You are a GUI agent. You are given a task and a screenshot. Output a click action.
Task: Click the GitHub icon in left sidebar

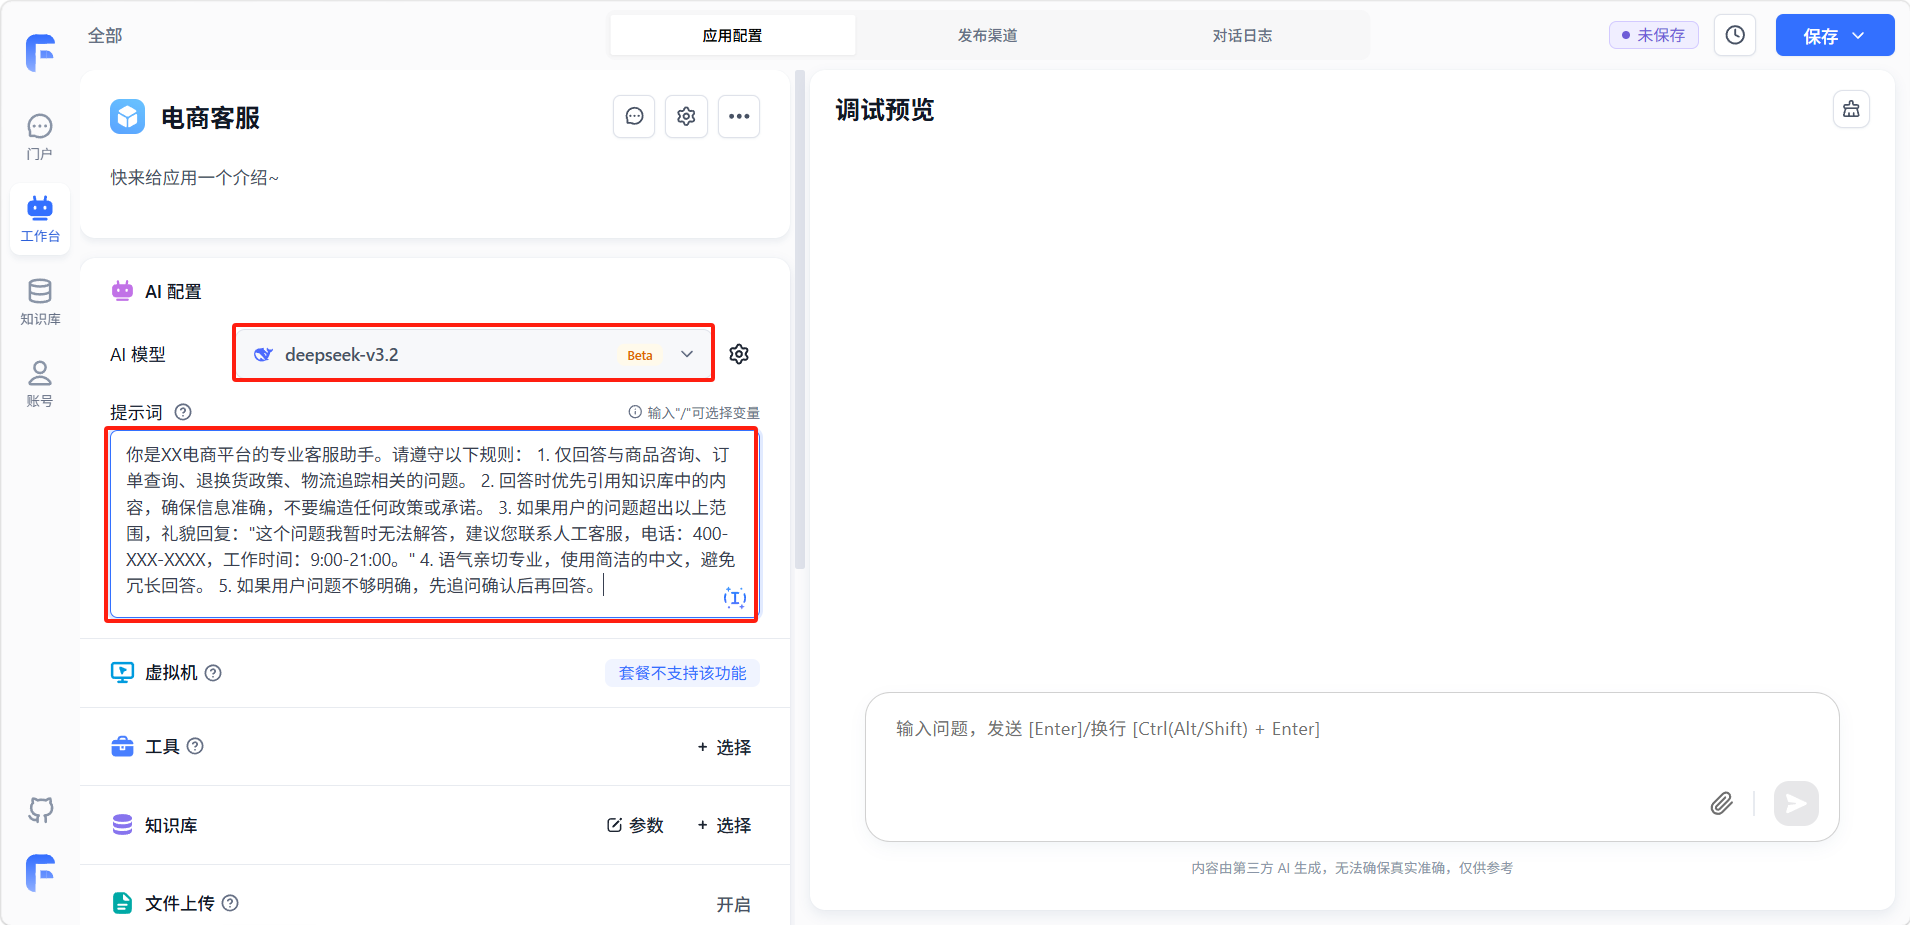(x=40, y=809)
